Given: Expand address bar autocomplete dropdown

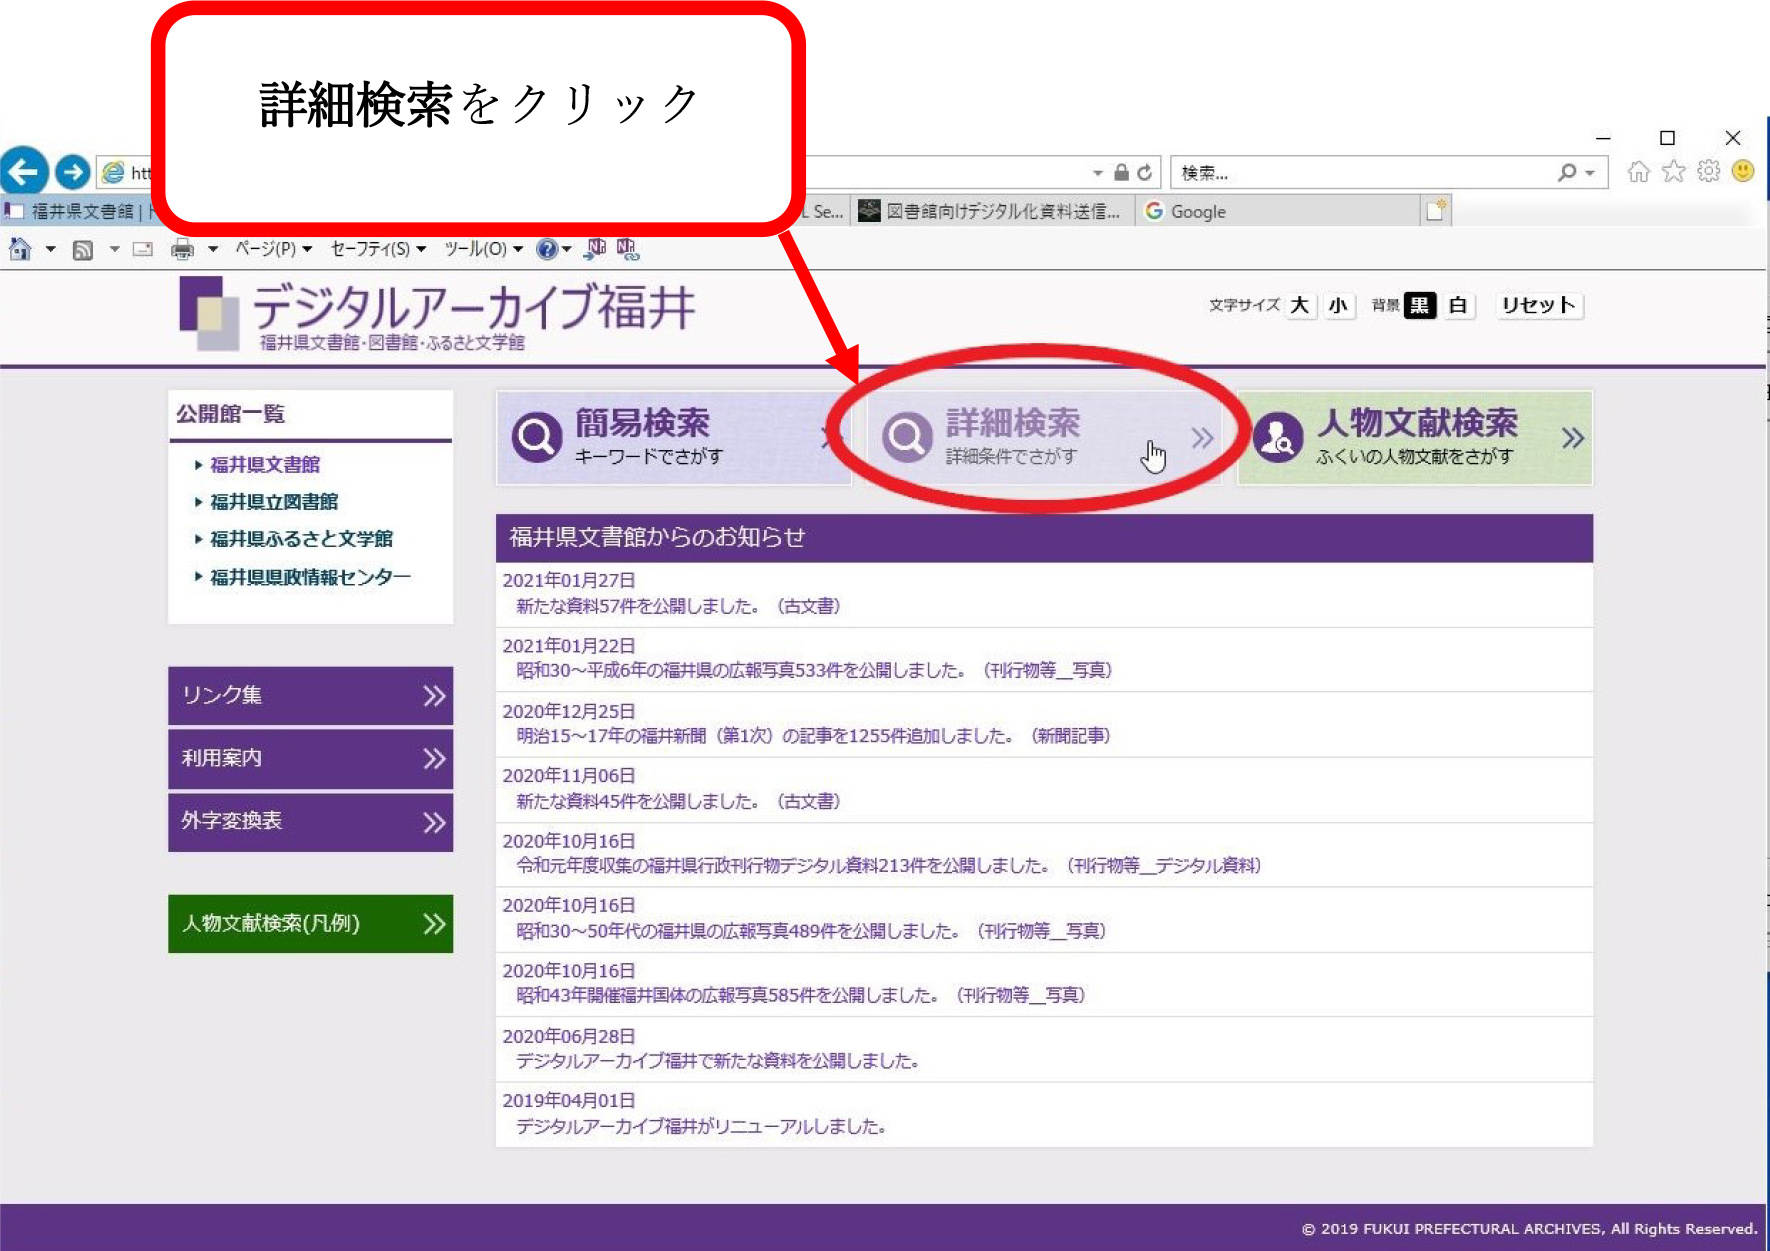Looking at the screenshot, I should click(x=1097, y=173).
